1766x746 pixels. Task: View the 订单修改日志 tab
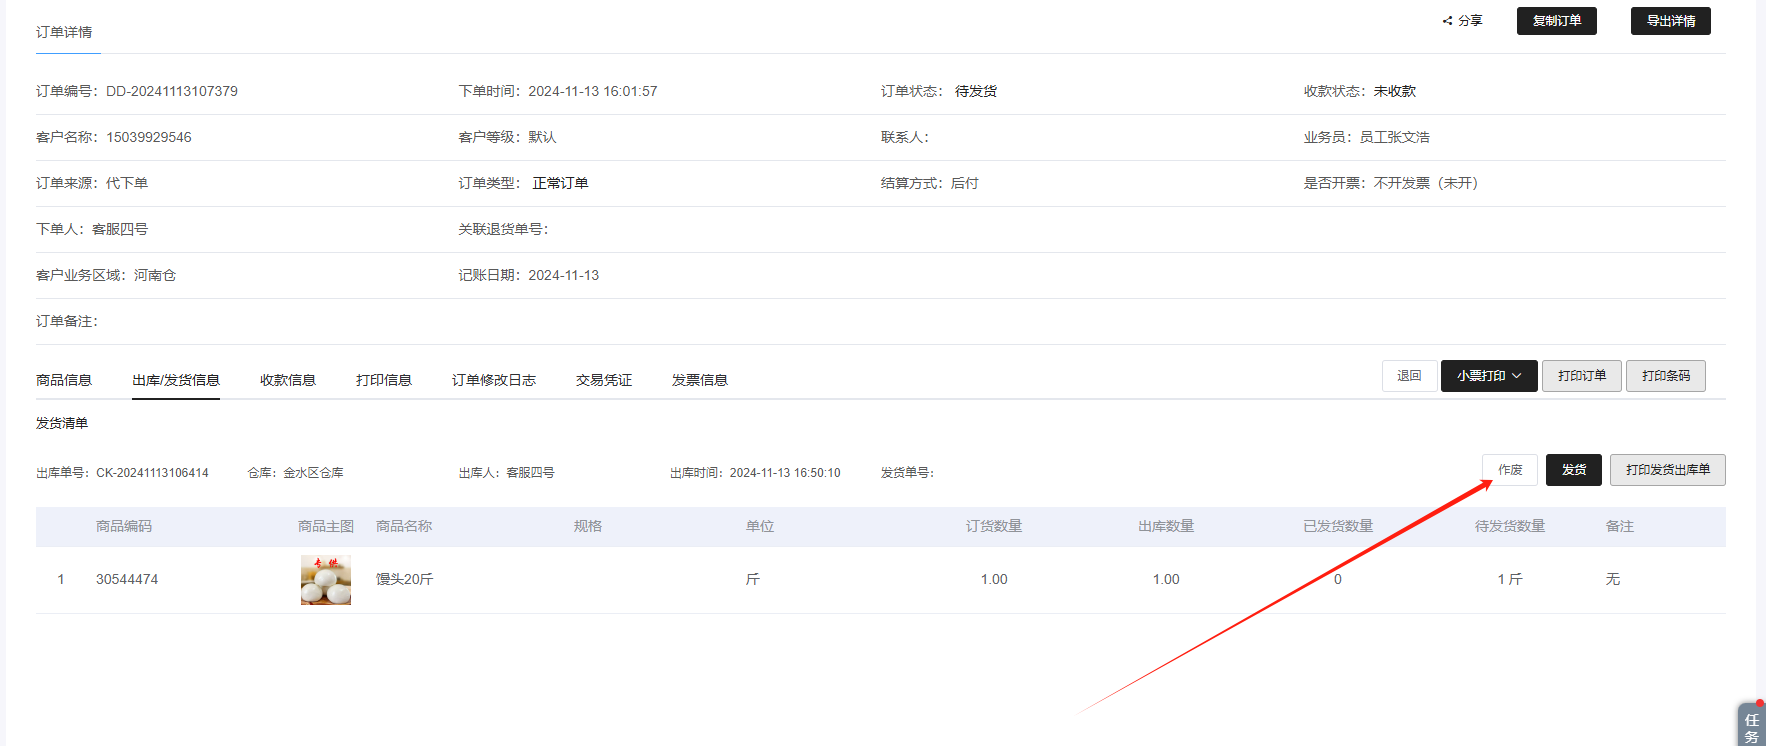tap(494, 380)
